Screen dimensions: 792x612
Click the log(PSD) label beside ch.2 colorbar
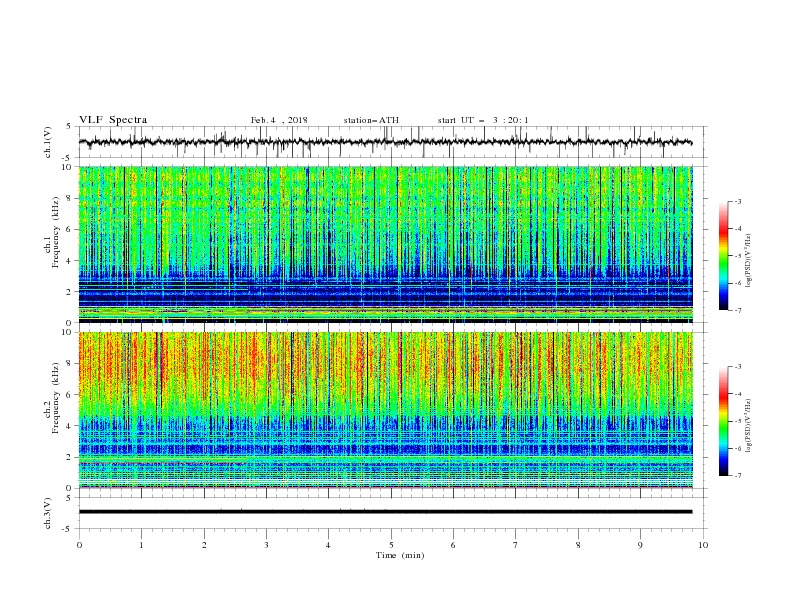click(x=748, y=426)
